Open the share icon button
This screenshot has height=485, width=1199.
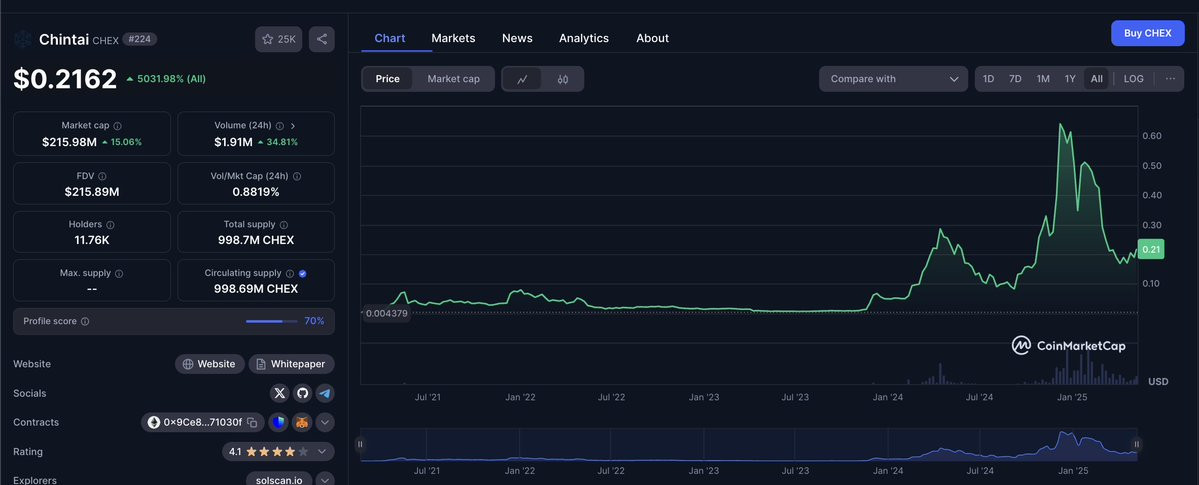point(322,39)
